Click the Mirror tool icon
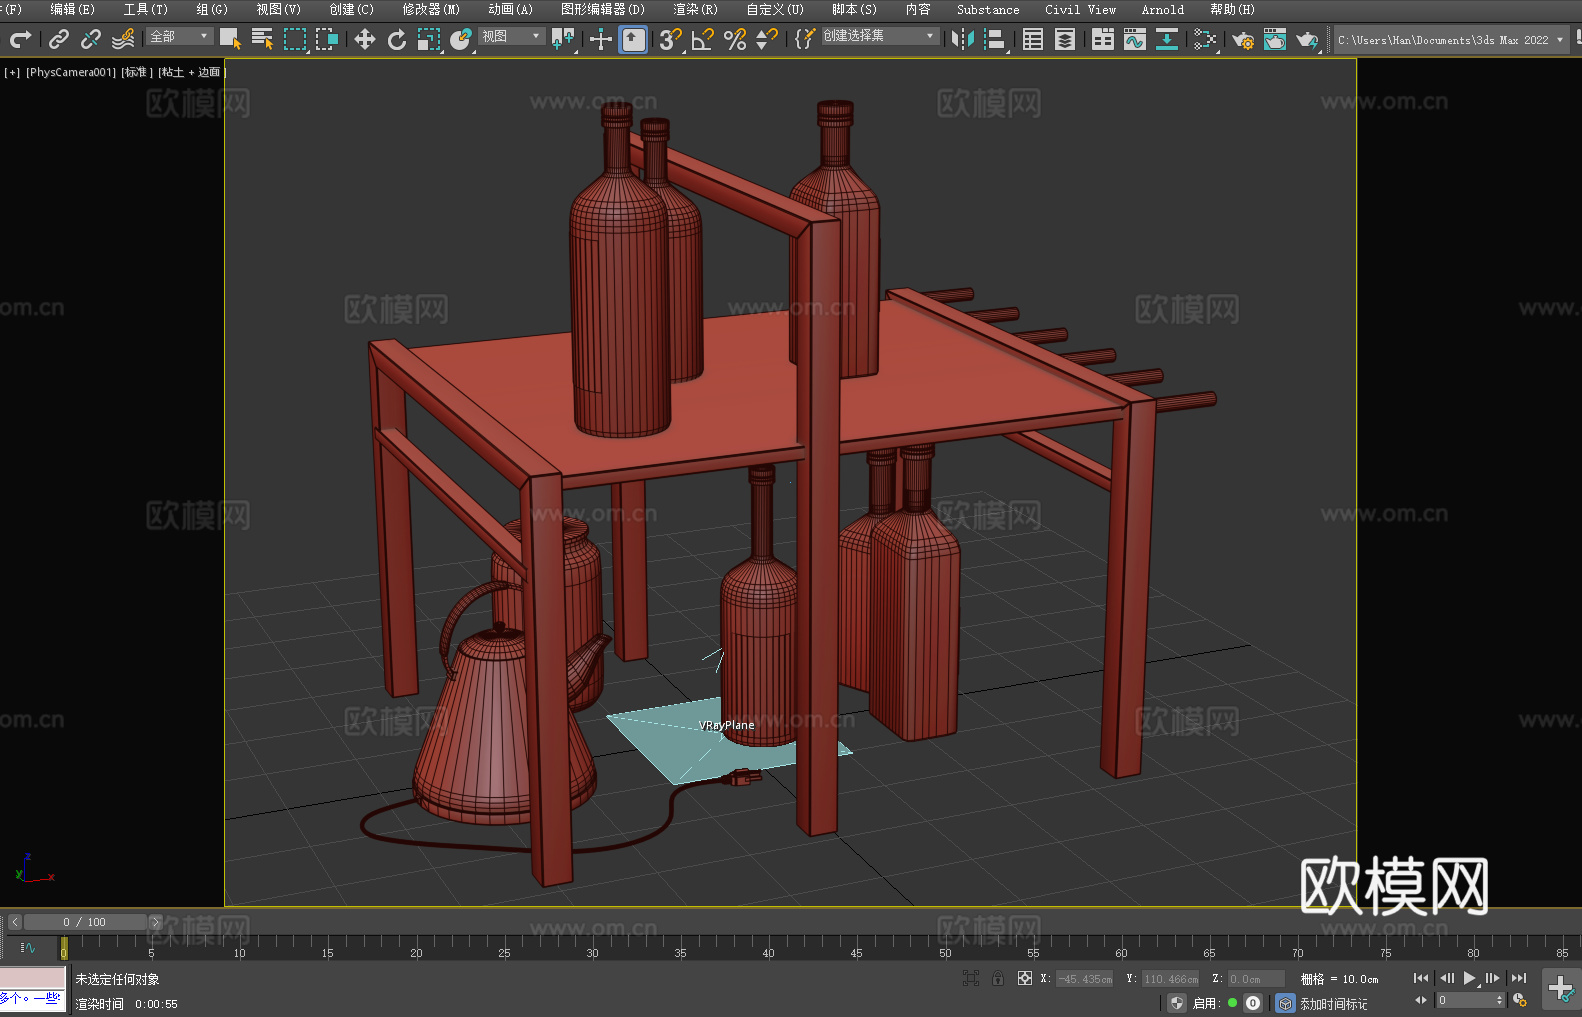 pyautogui.click(x=963, y=39)
